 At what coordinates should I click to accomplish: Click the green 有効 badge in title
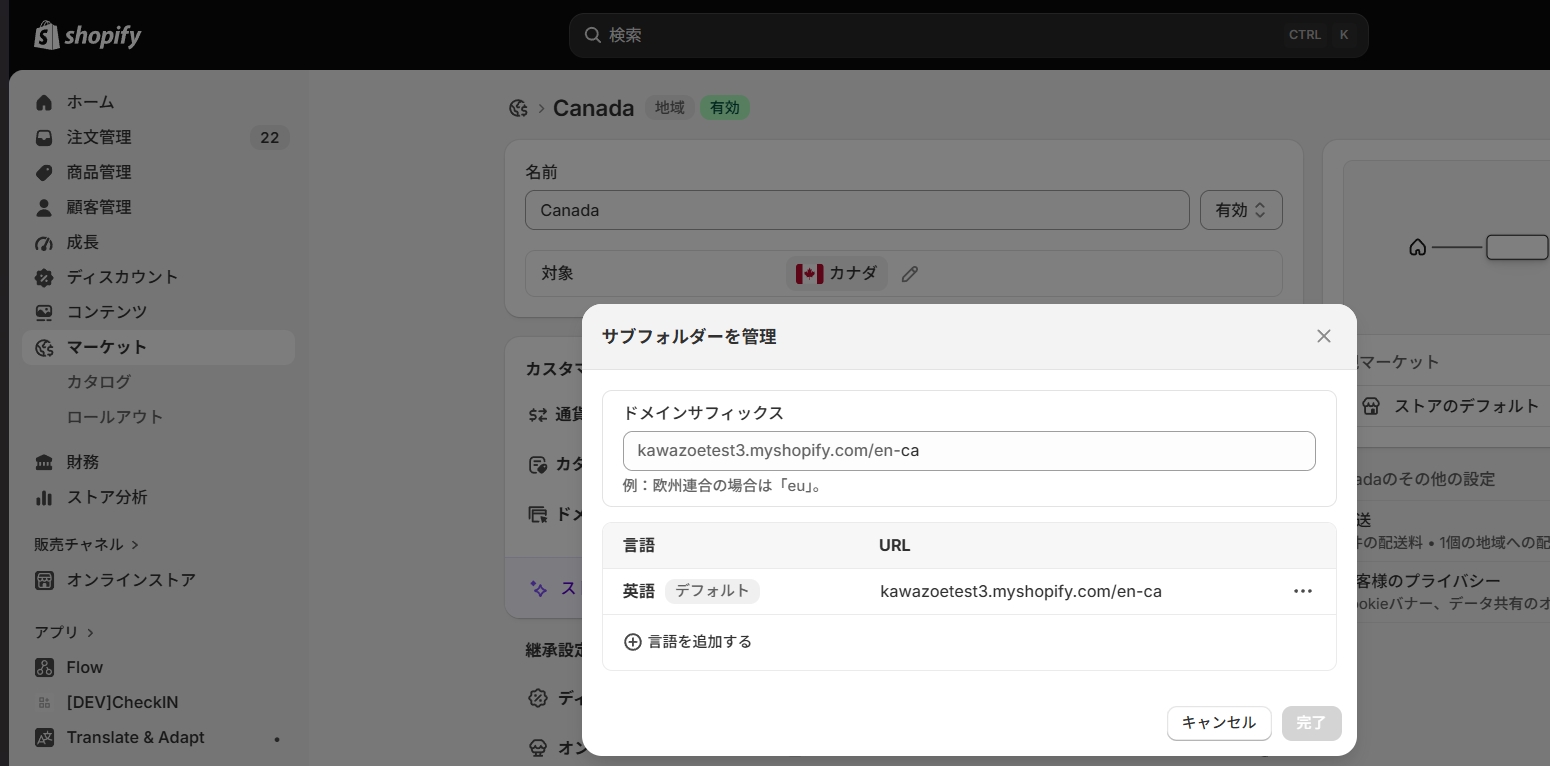click(725, 108)
